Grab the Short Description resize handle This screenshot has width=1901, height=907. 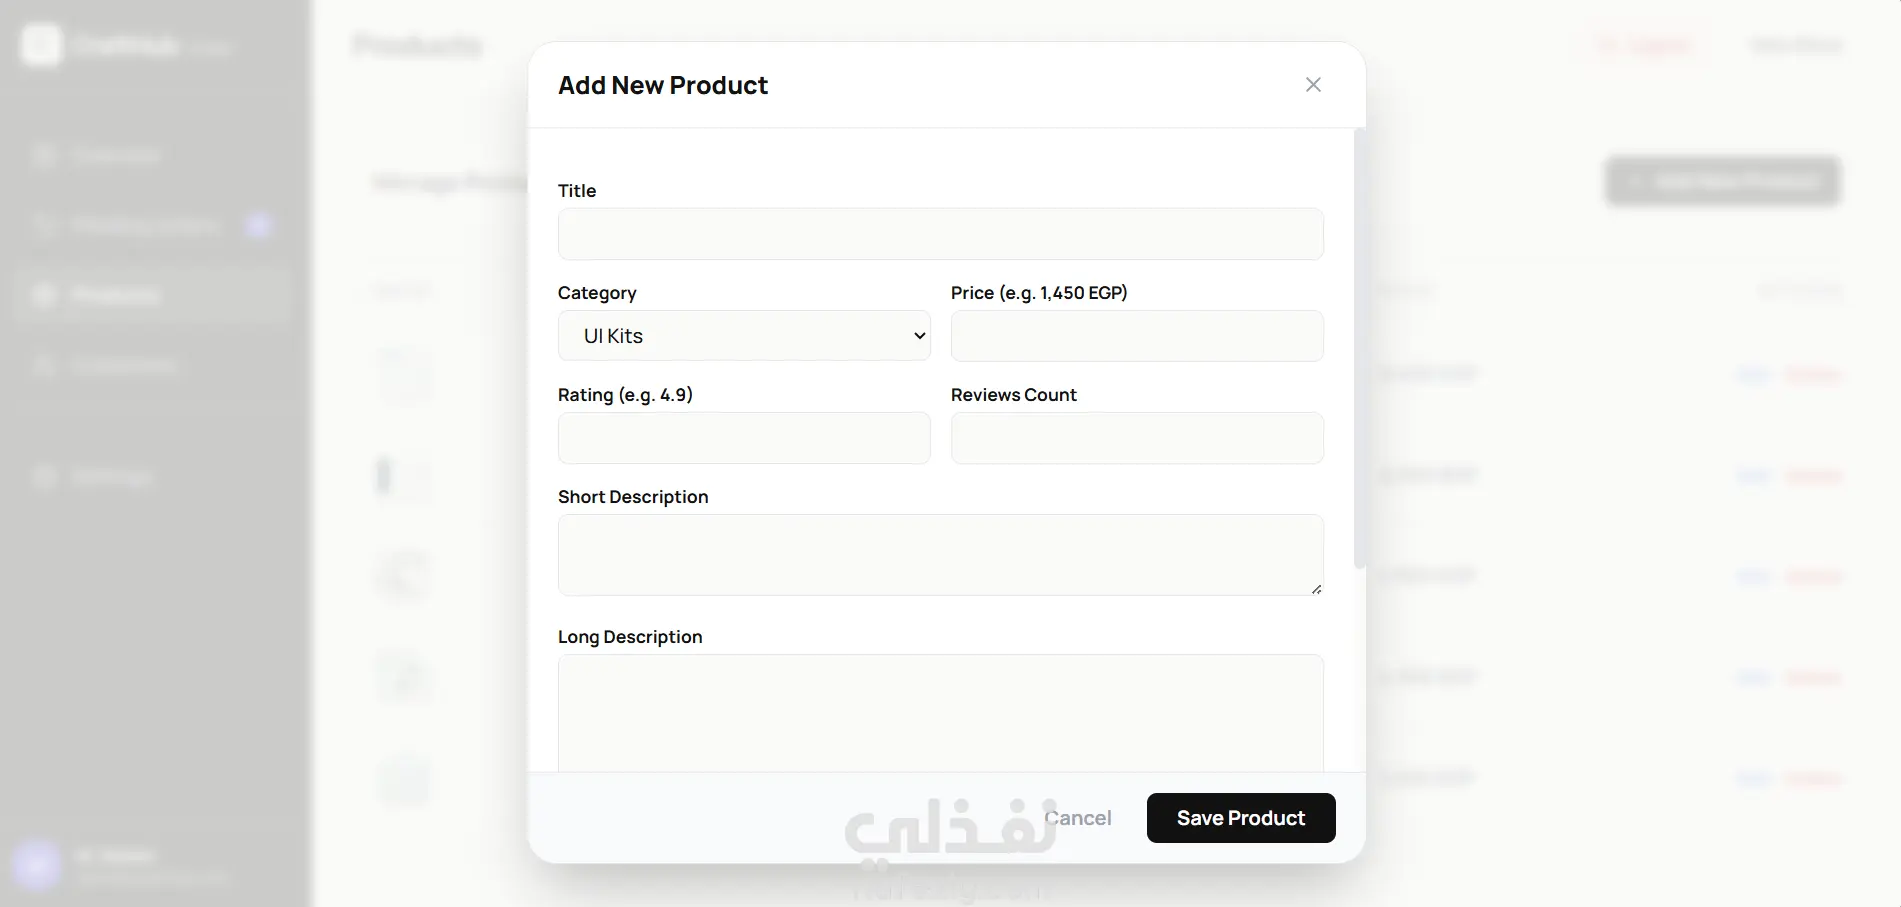tap(1316, 589)
